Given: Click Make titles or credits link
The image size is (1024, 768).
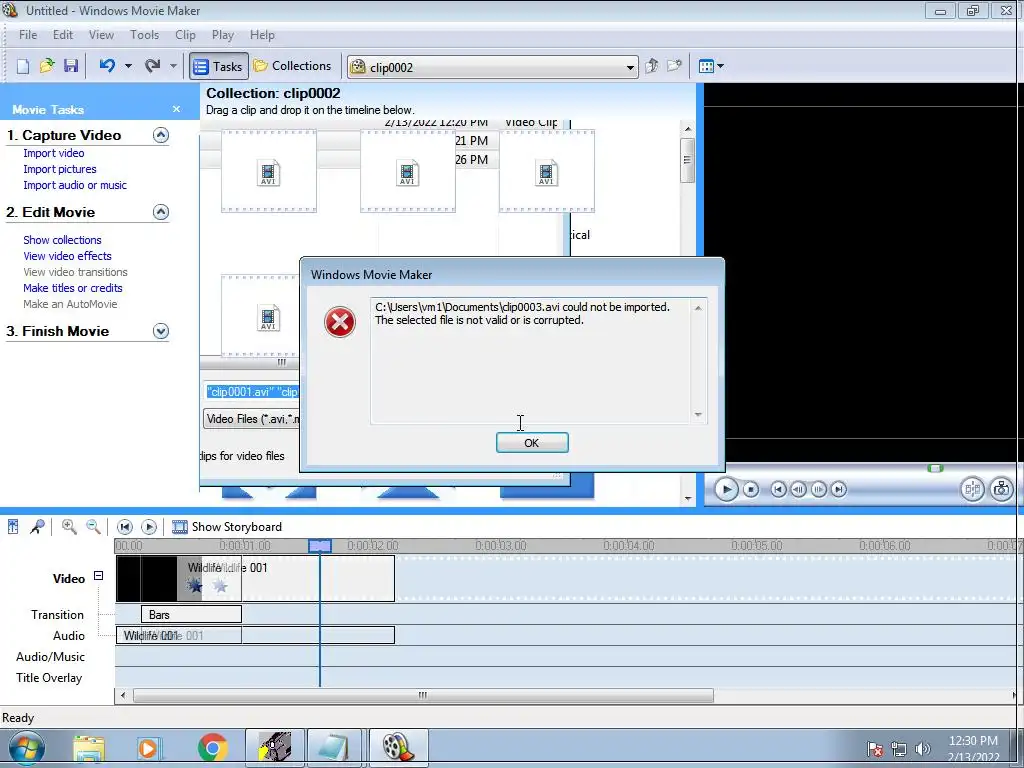Looking at the screenshot, I should (x=72, y=288).
